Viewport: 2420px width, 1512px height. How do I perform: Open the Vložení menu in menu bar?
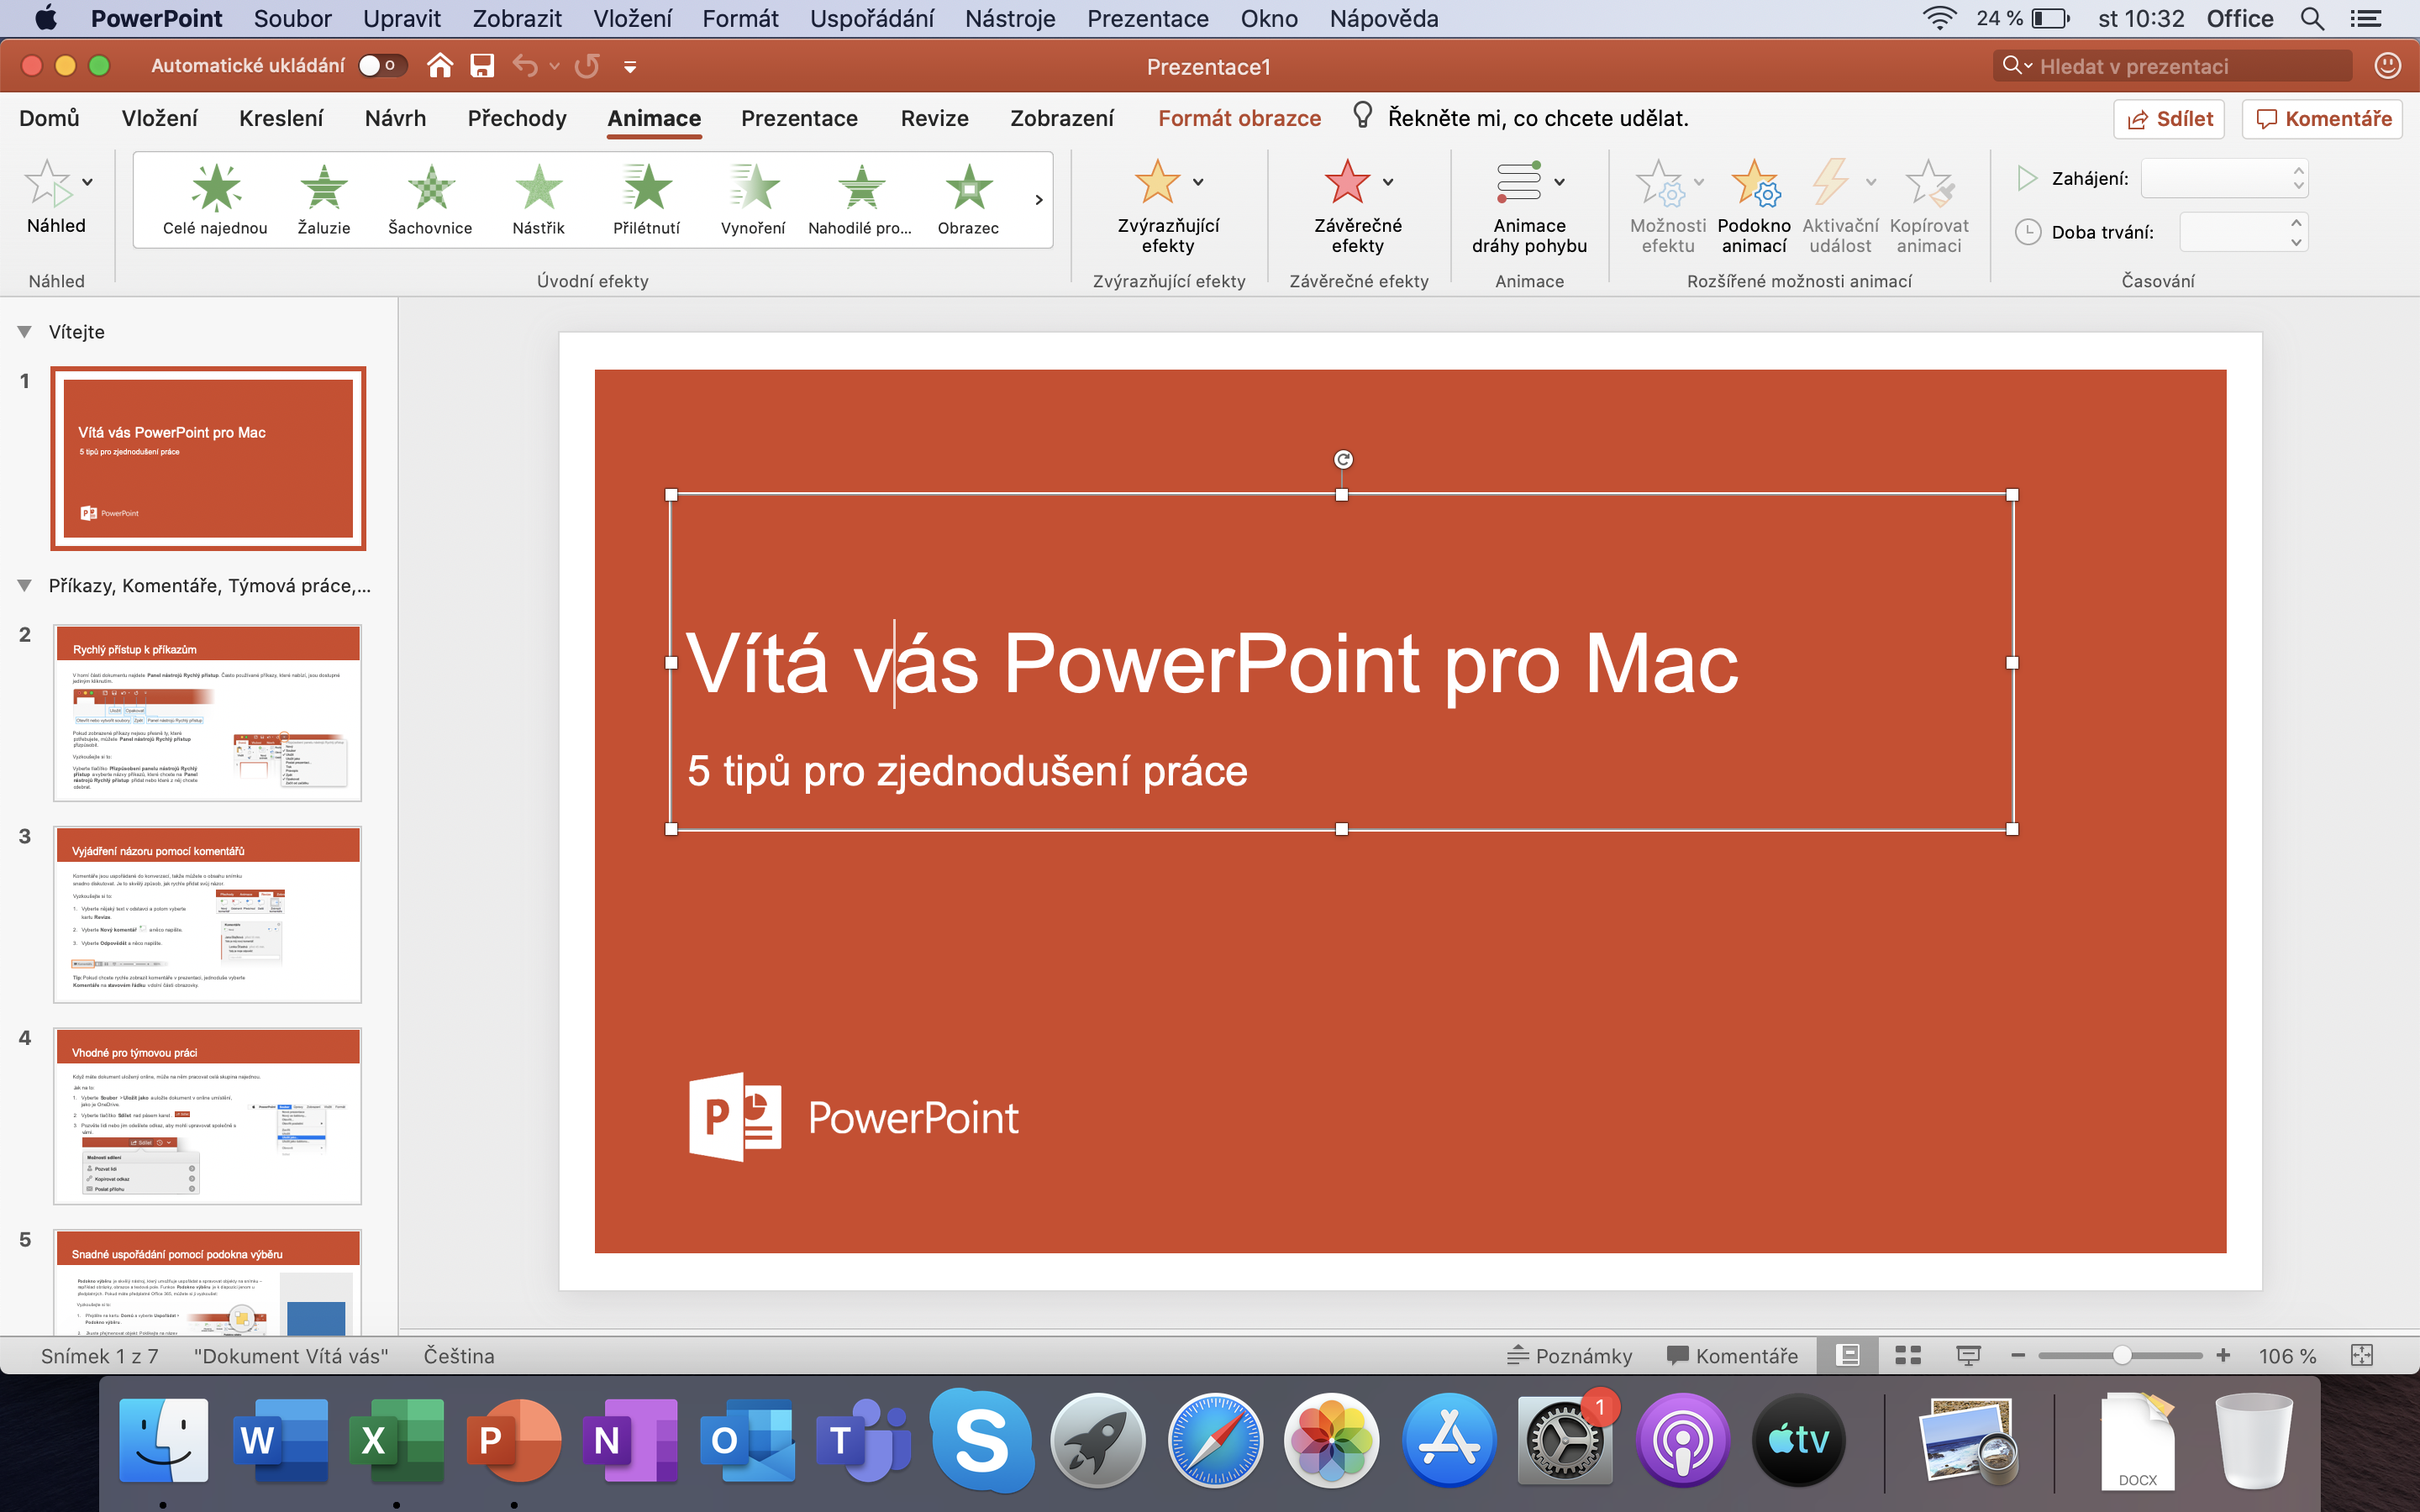pos(632,18)
